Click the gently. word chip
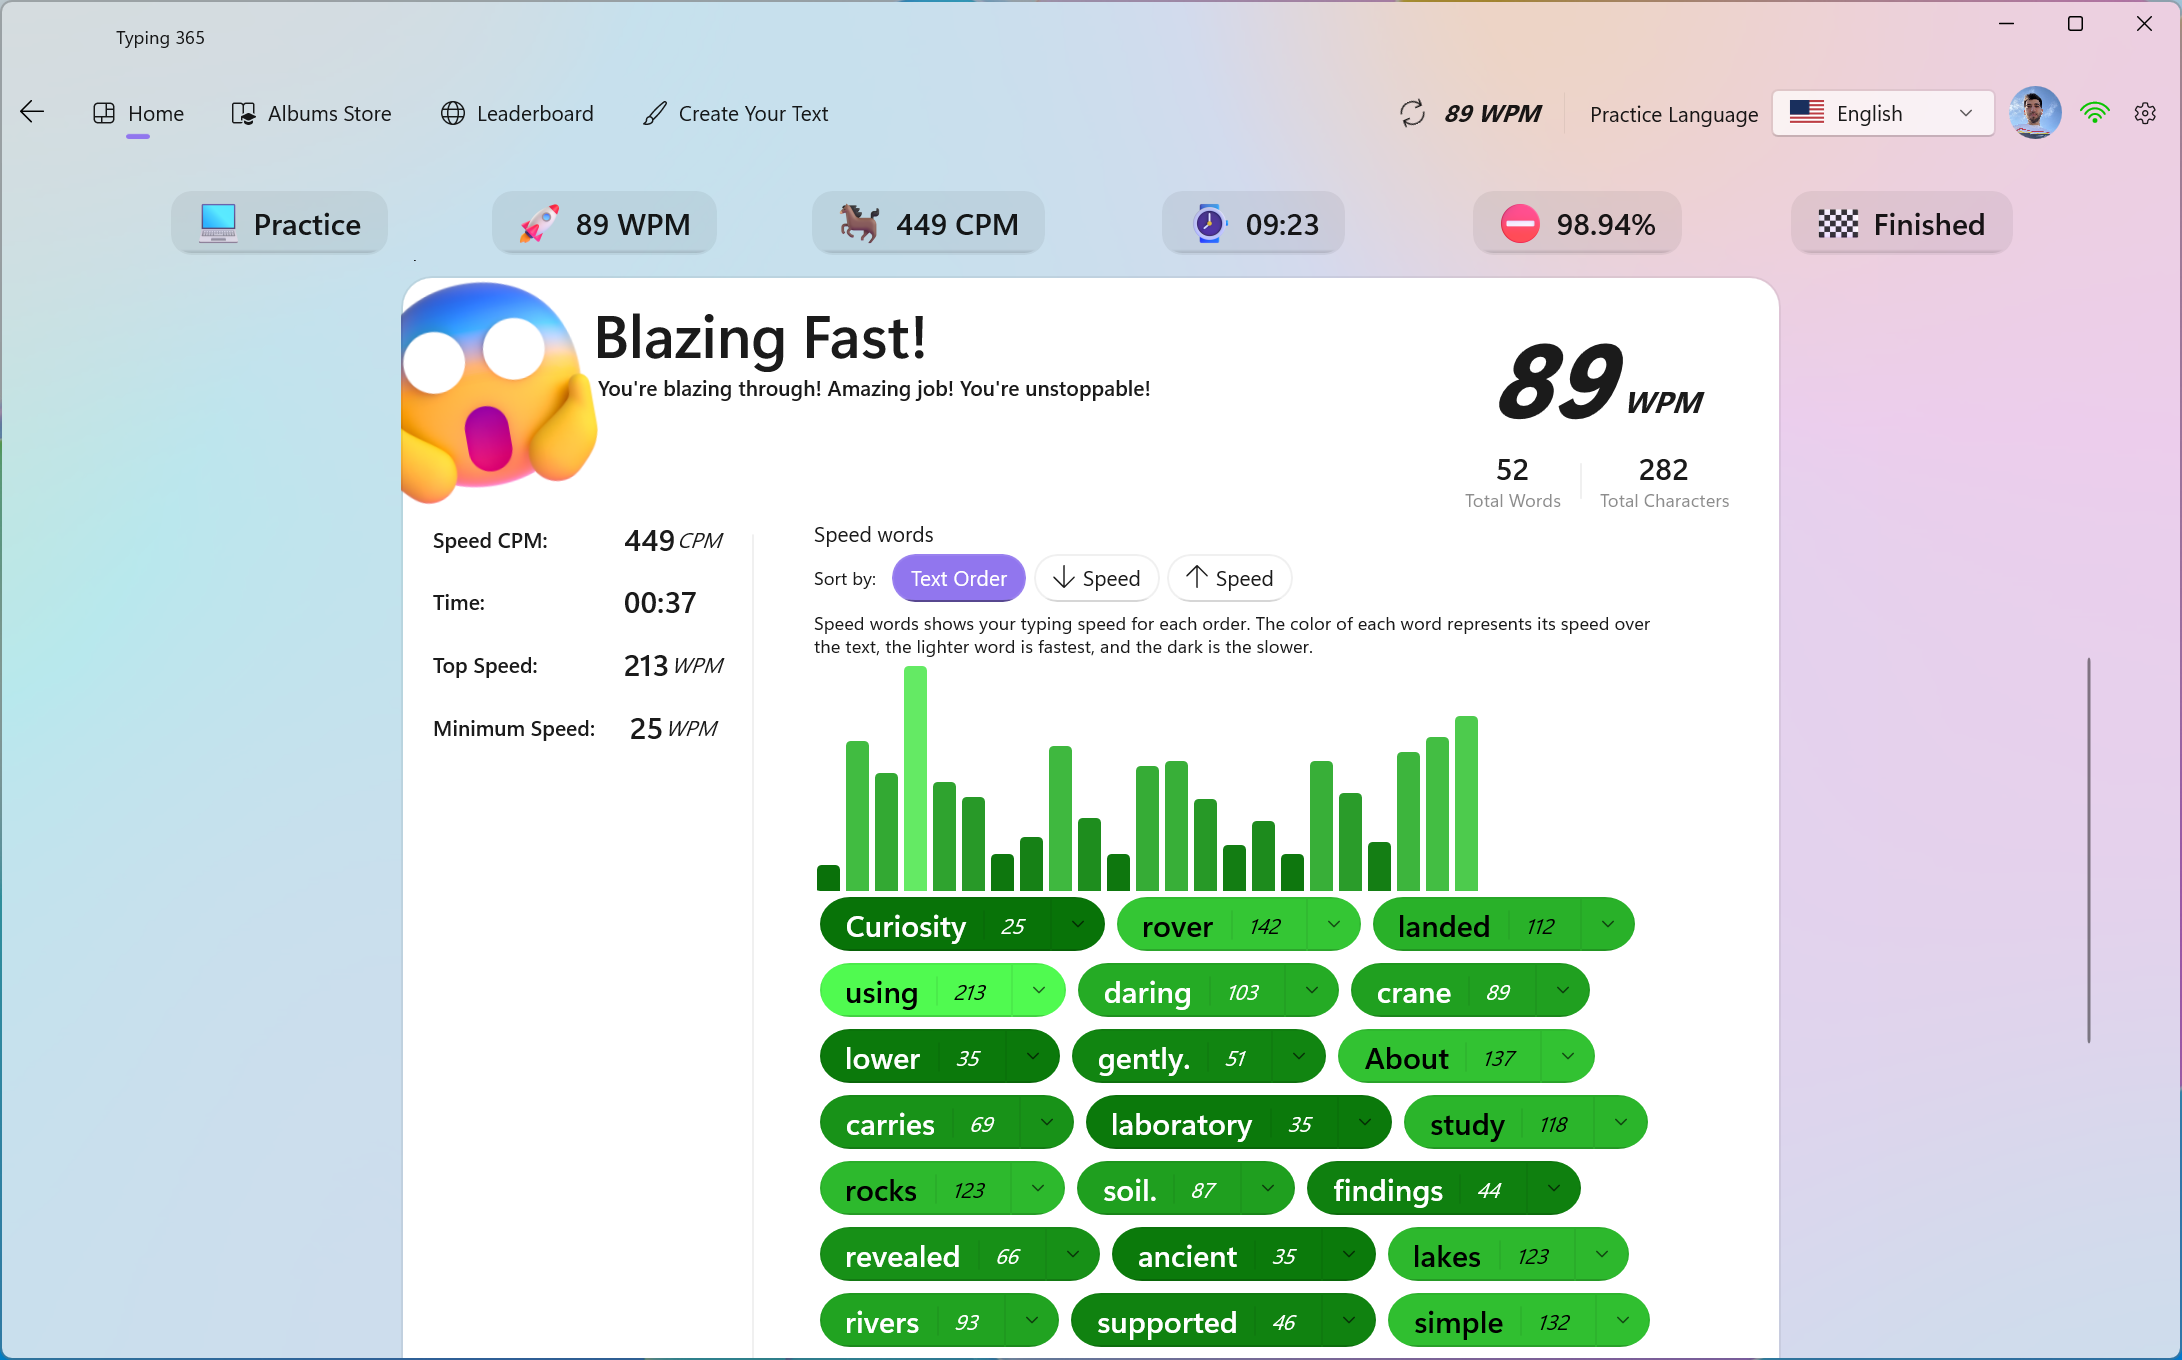The image size is (2182, 1360). (x=1198, y=1057)
